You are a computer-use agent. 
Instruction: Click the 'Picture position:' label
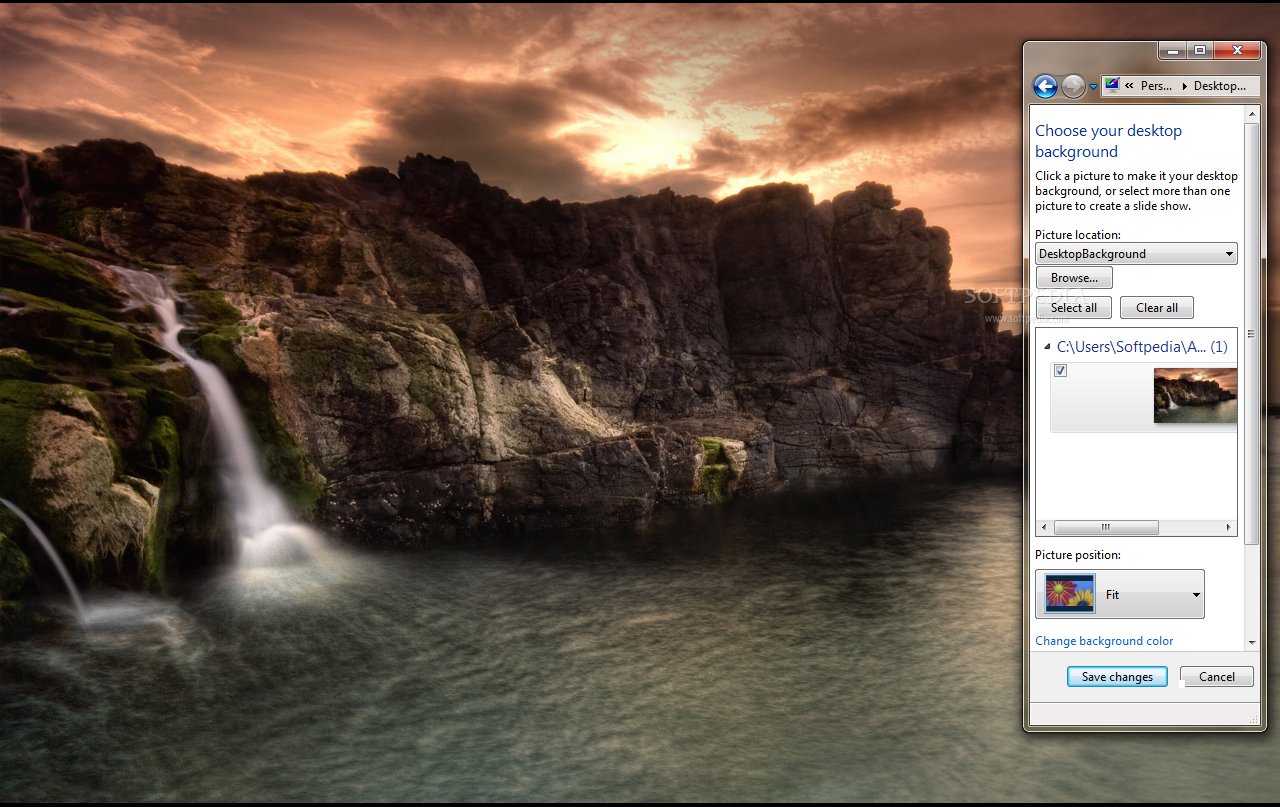click(x=1078, y=555)
